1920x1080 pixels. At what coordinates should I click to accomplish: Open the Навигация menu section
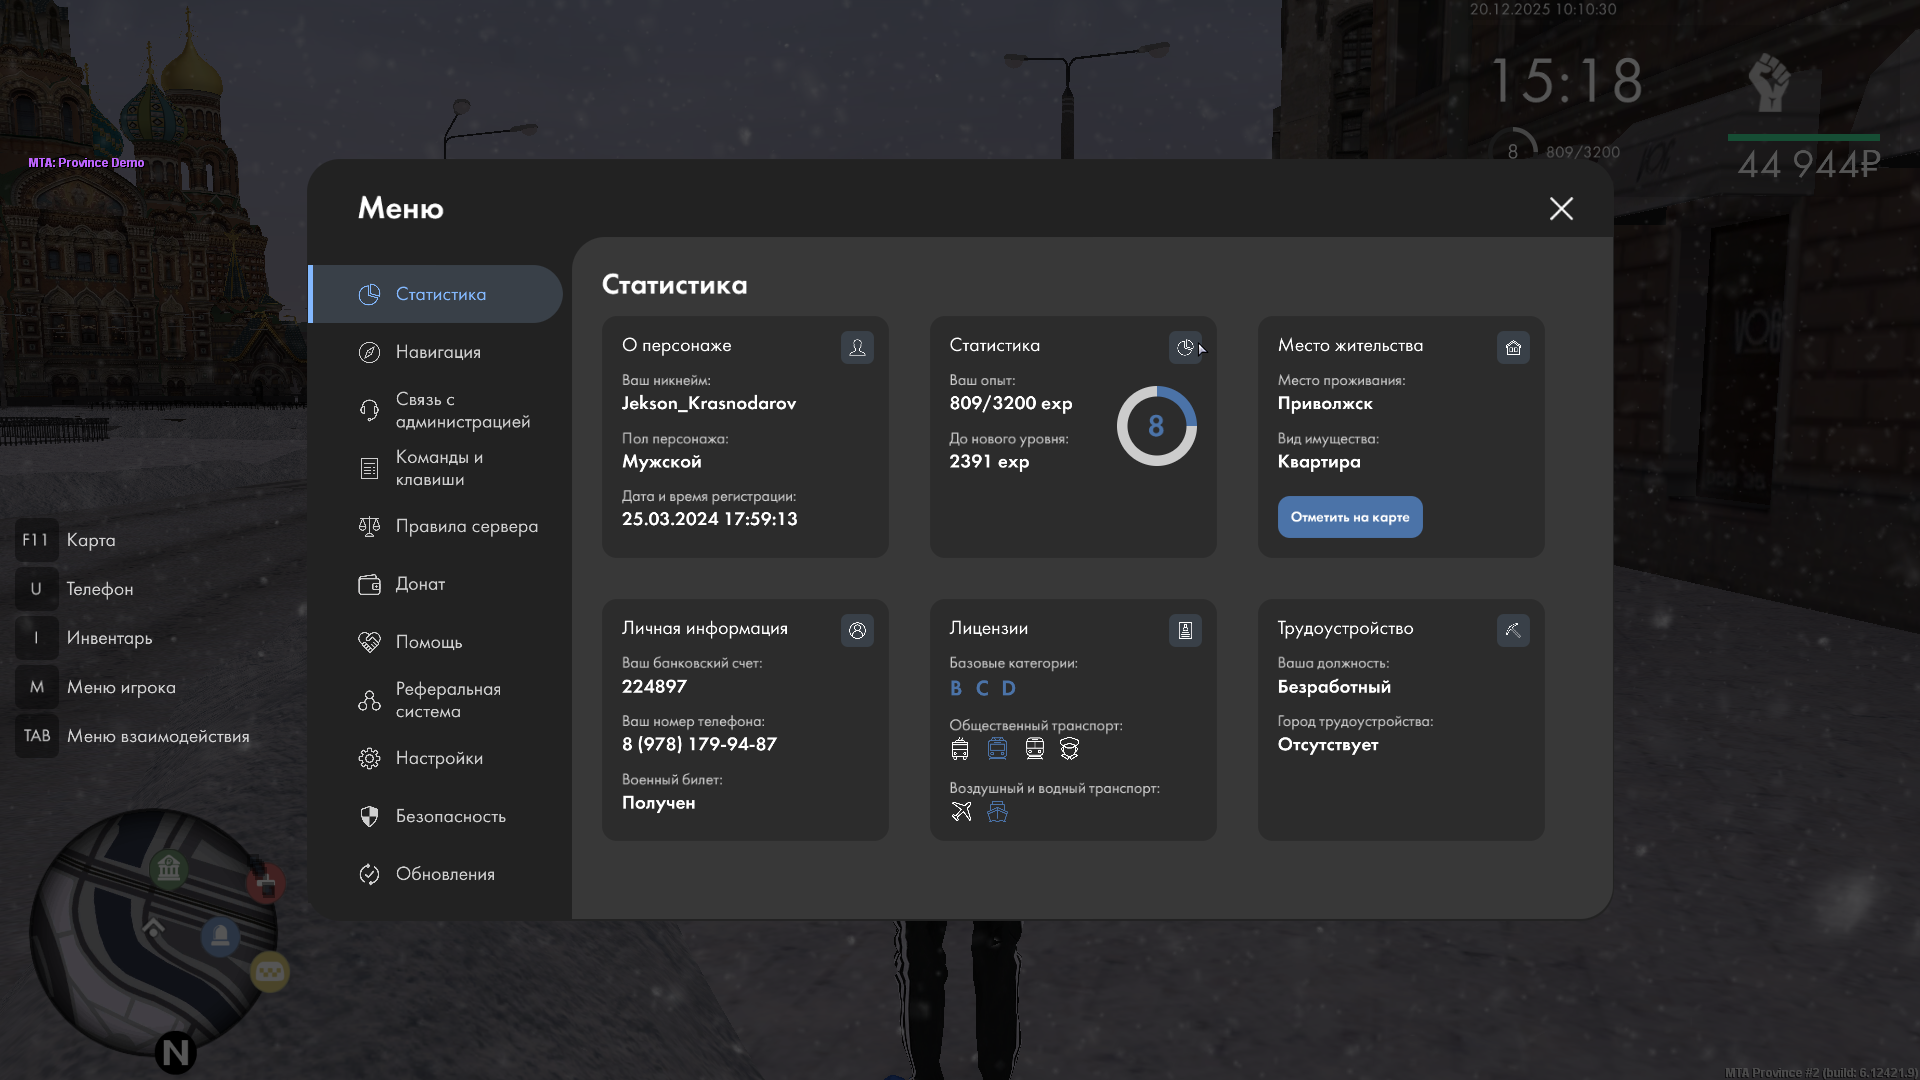coord(438,352)
